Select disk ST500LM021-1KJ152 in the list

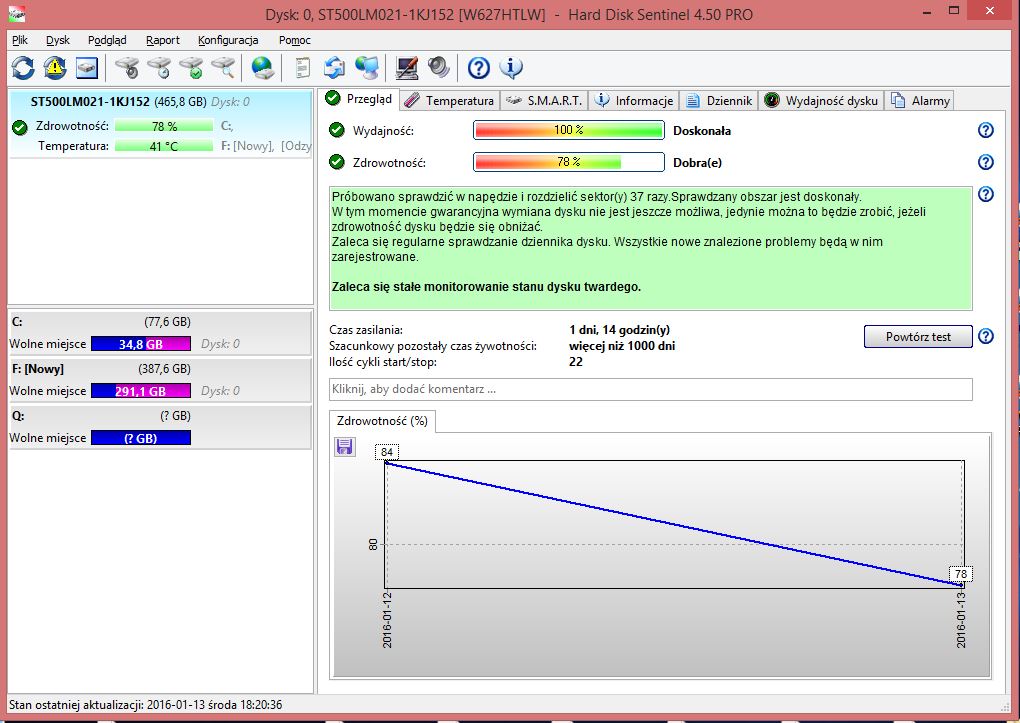(x=161, y=124)
